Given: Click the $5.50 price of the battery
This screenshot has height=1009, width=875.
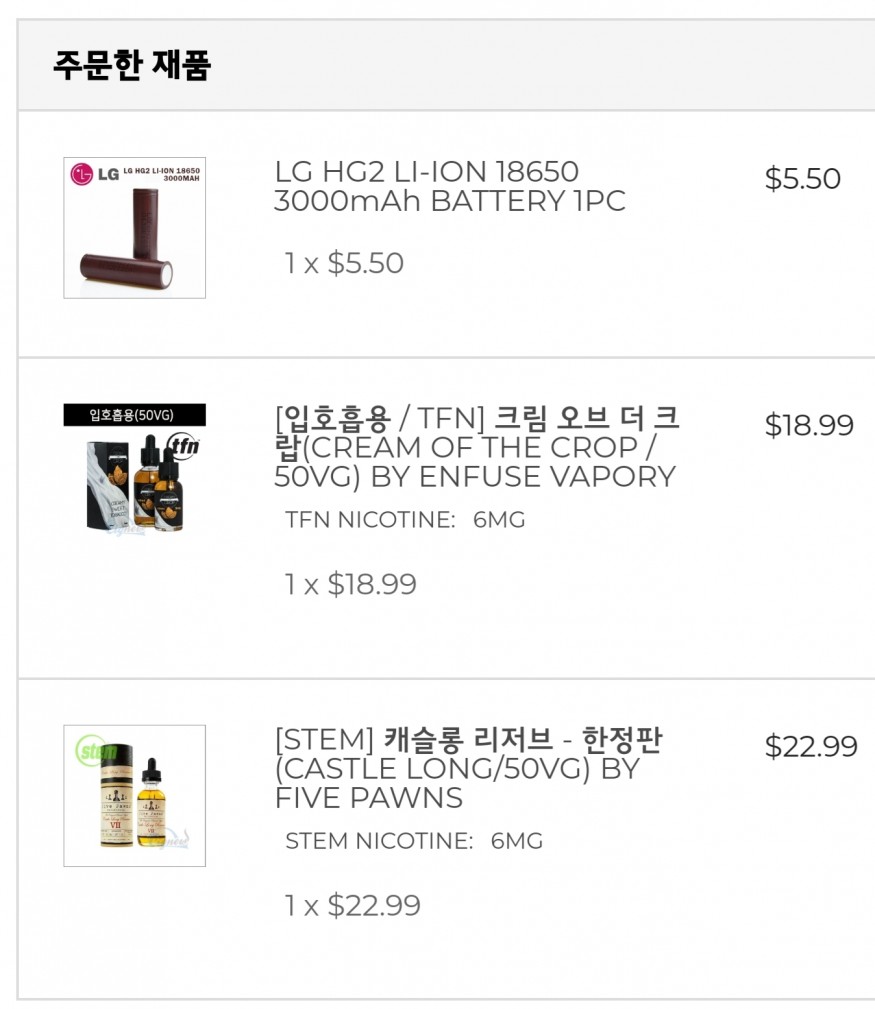Looking at the screenshot, I should tap(802, 178).
